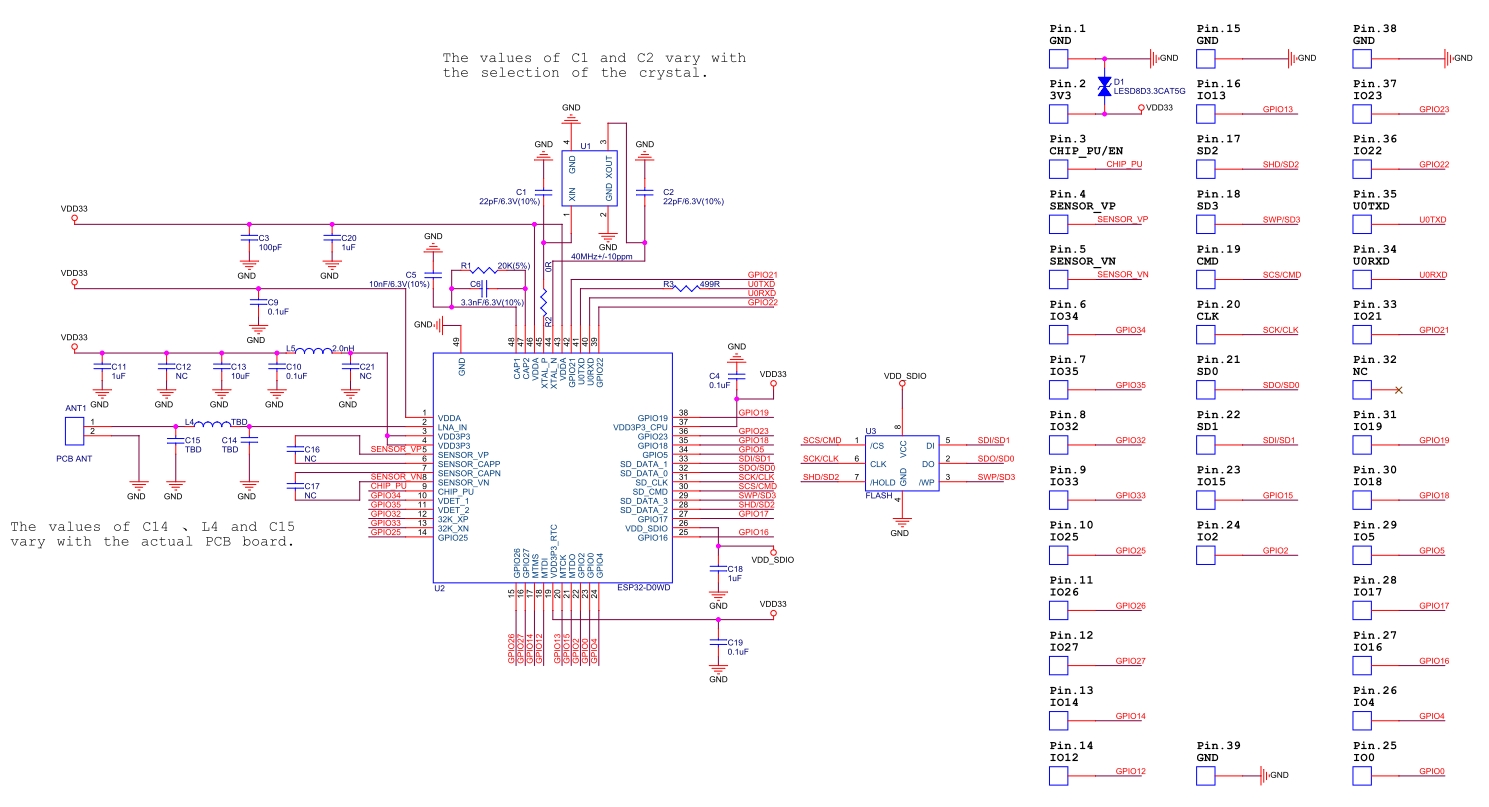This screenshot has width=1489, height=807.
Task: Select the crystal selection note text
Action: tap(594, 65)
